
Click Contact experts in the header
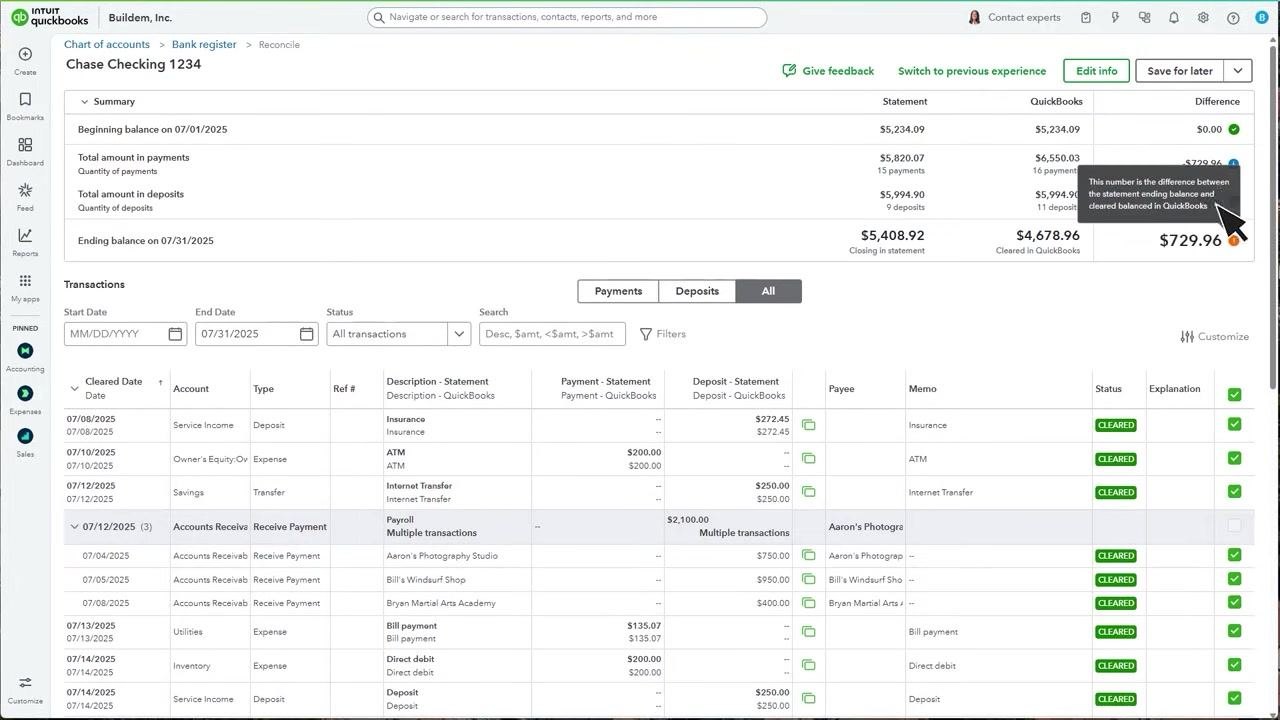pyautogui.click(x=1014, y=17)
